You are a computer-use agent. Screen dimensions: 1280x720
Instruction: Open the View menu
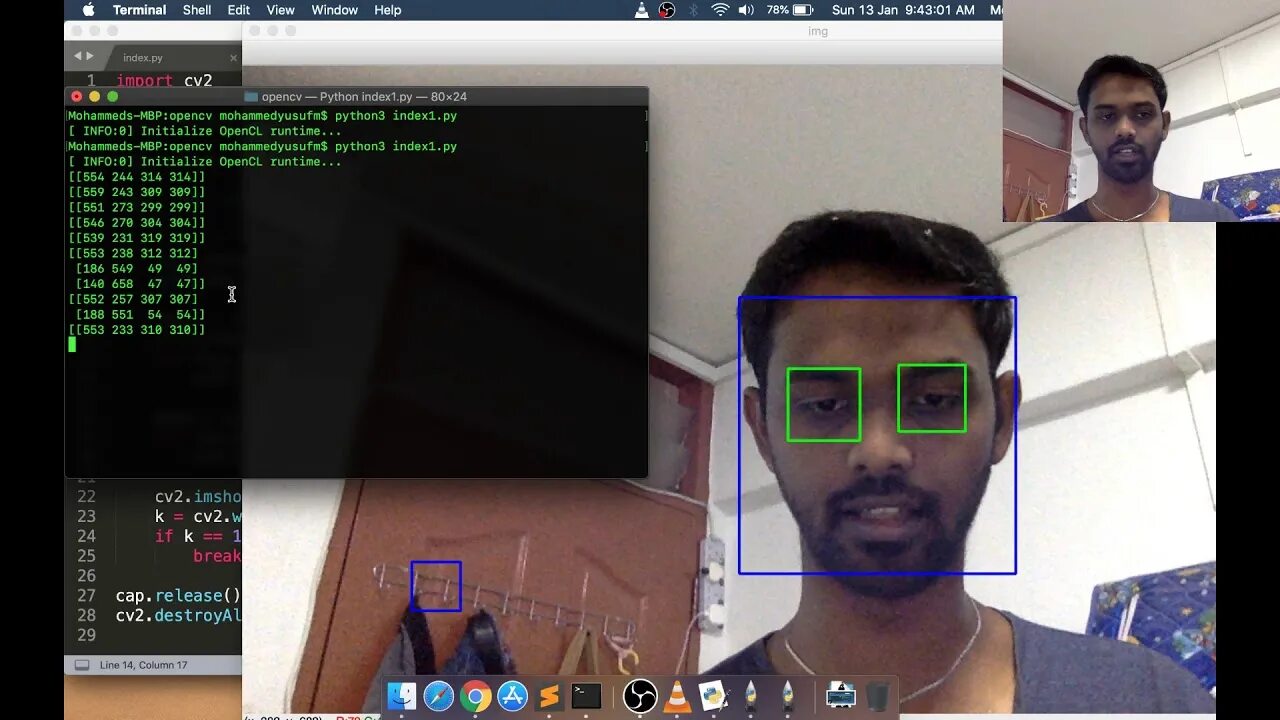coord(281,10)
